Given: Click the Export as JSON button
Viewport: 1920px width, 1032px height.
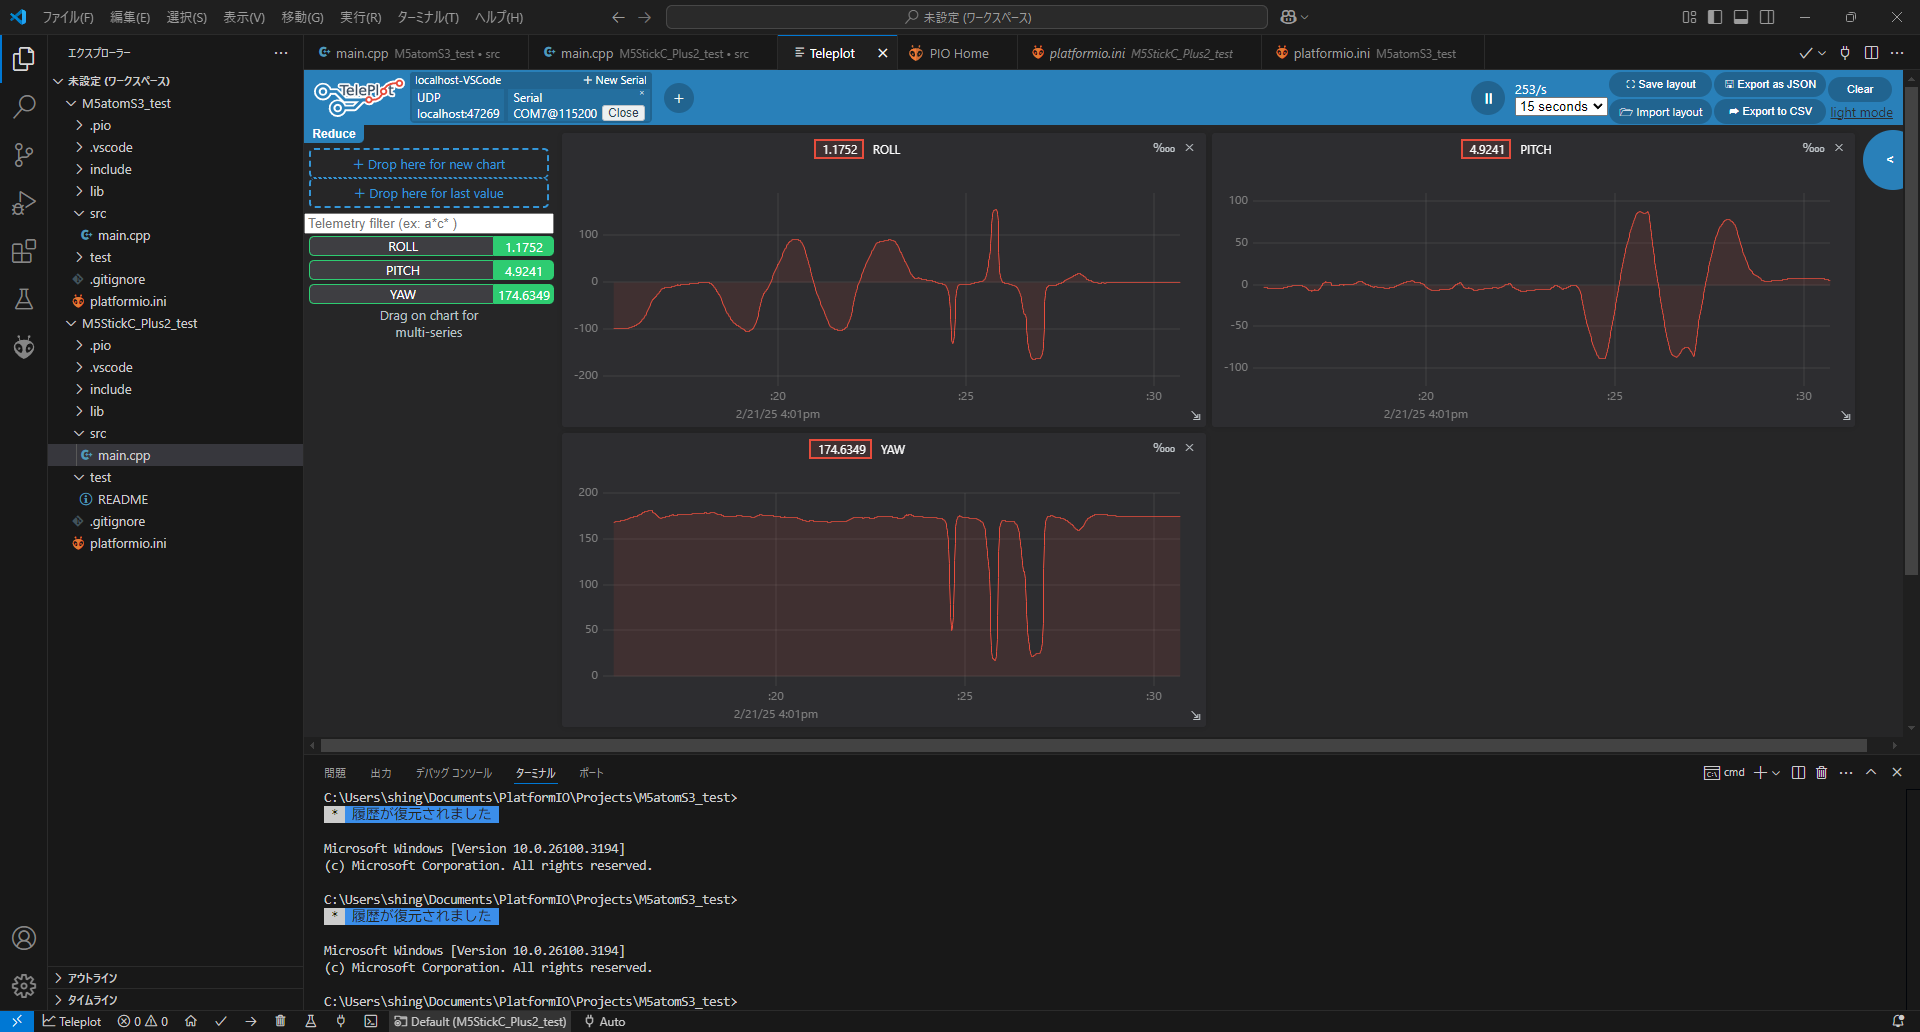Looking at the screenshot, I should (x=1770, y=84).
